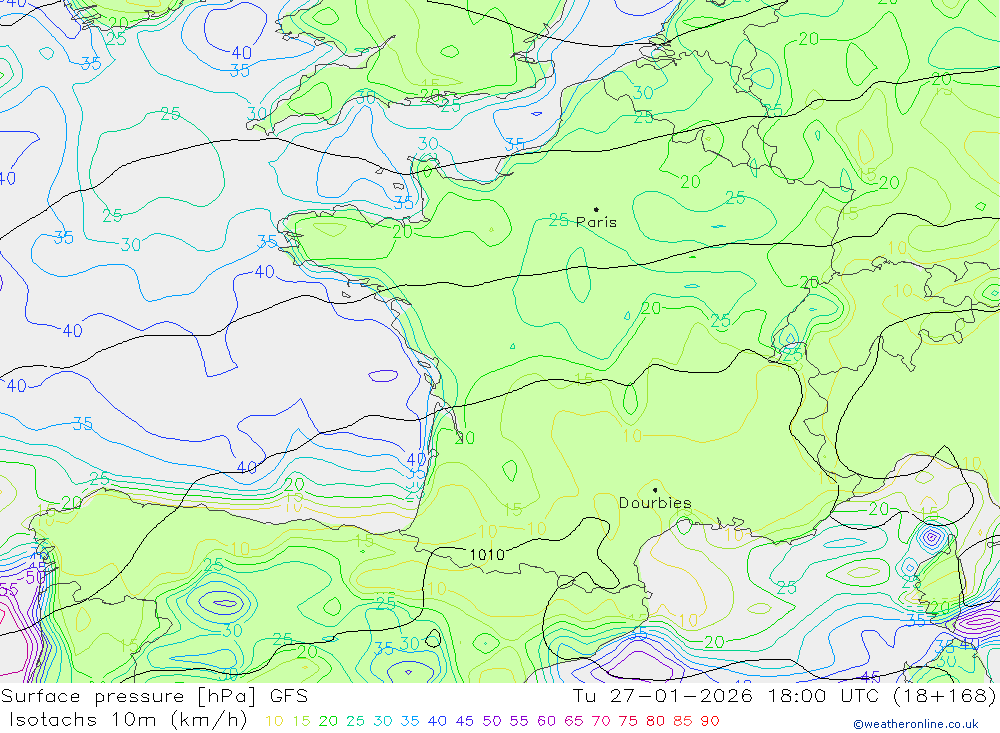This screenshot has height=733, width=1000.
Task: Open the weatheronline.co.uk copyright link
Action: point(916,724)
